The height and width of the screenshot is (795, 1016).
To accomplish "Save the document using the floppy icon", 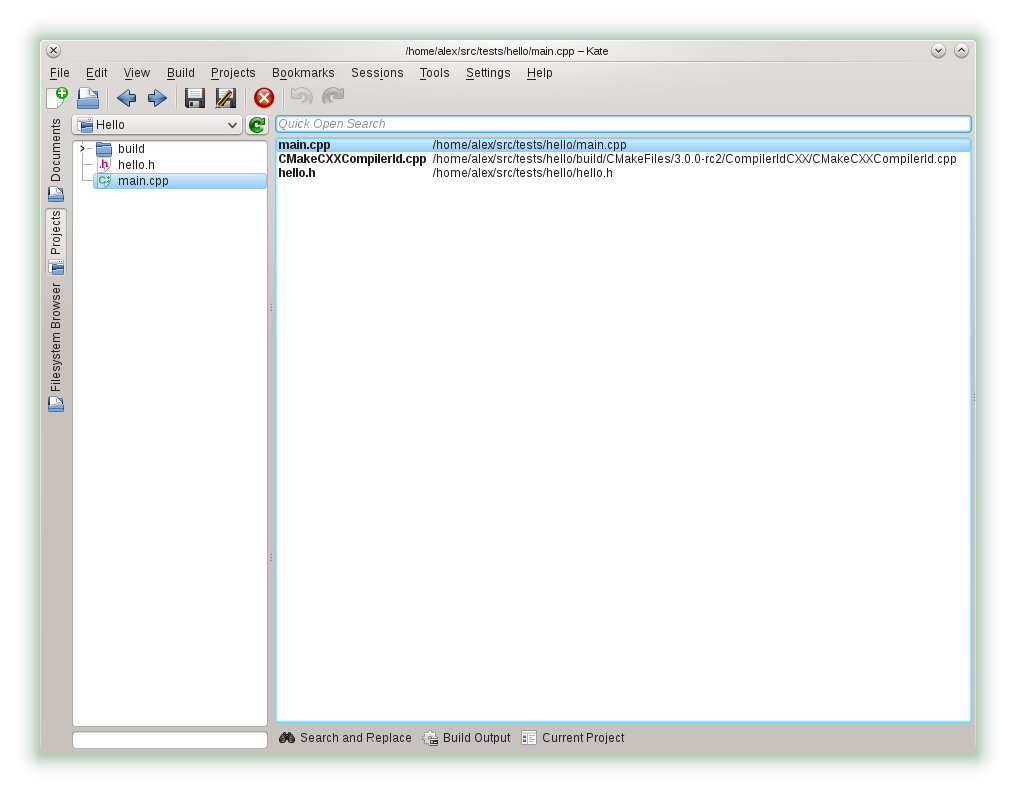I will (x=195, y=97).
